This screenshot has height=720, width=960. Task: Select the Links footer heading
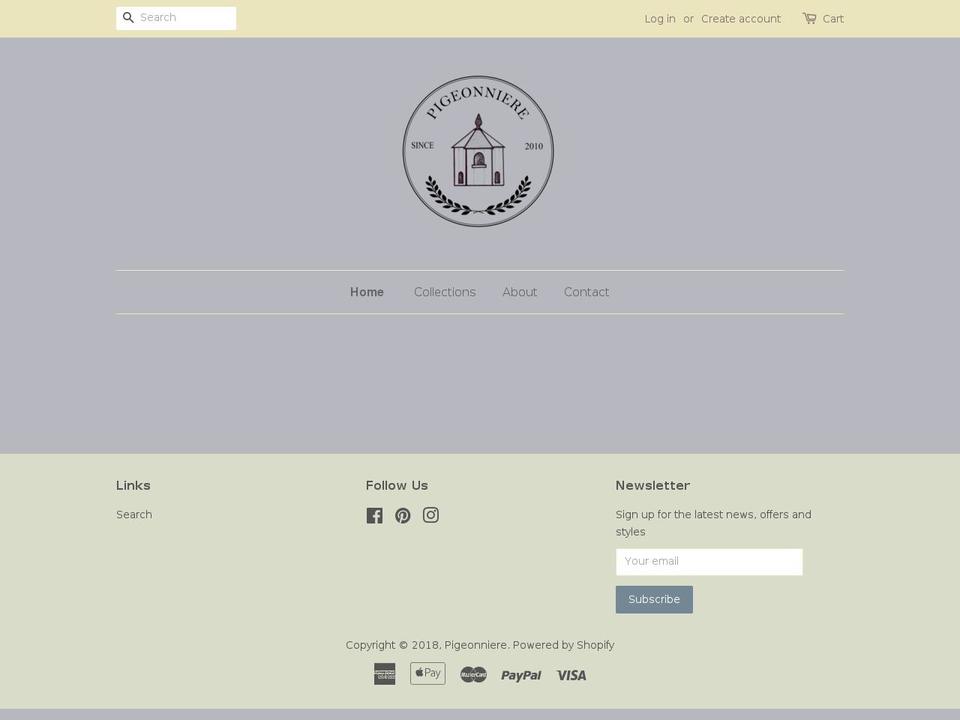tap(133, 486)
